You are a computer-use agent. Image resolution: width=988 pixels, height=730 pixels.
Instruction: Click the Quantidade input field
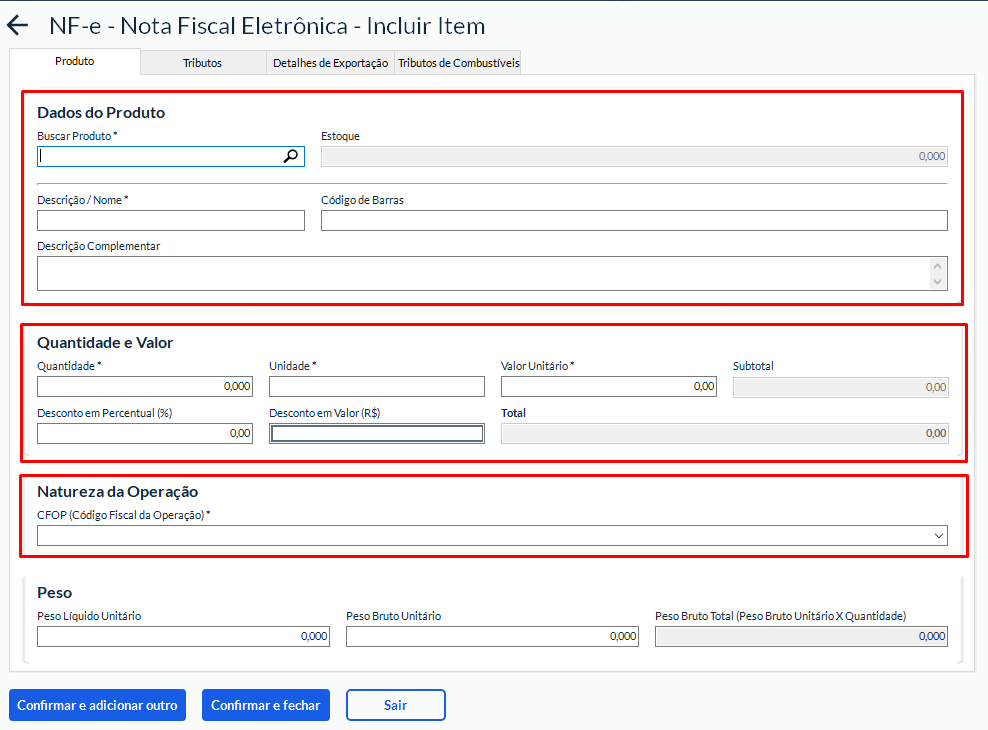pos(144,387)
